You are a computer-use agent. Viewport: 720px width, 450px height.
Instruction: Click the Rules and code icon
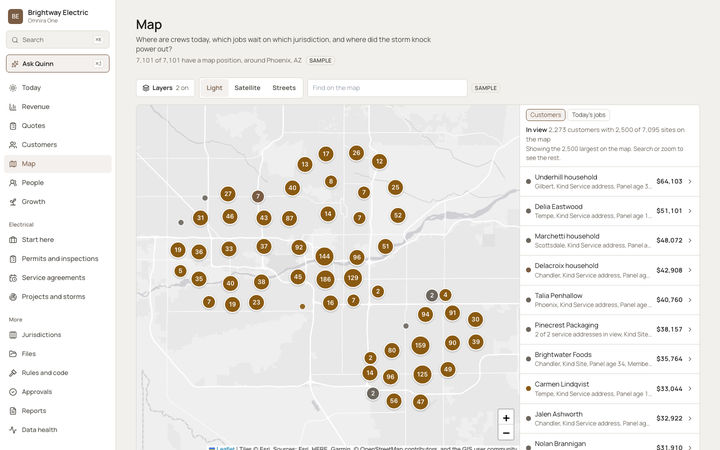pyautogui.click(x=13, y=373)
